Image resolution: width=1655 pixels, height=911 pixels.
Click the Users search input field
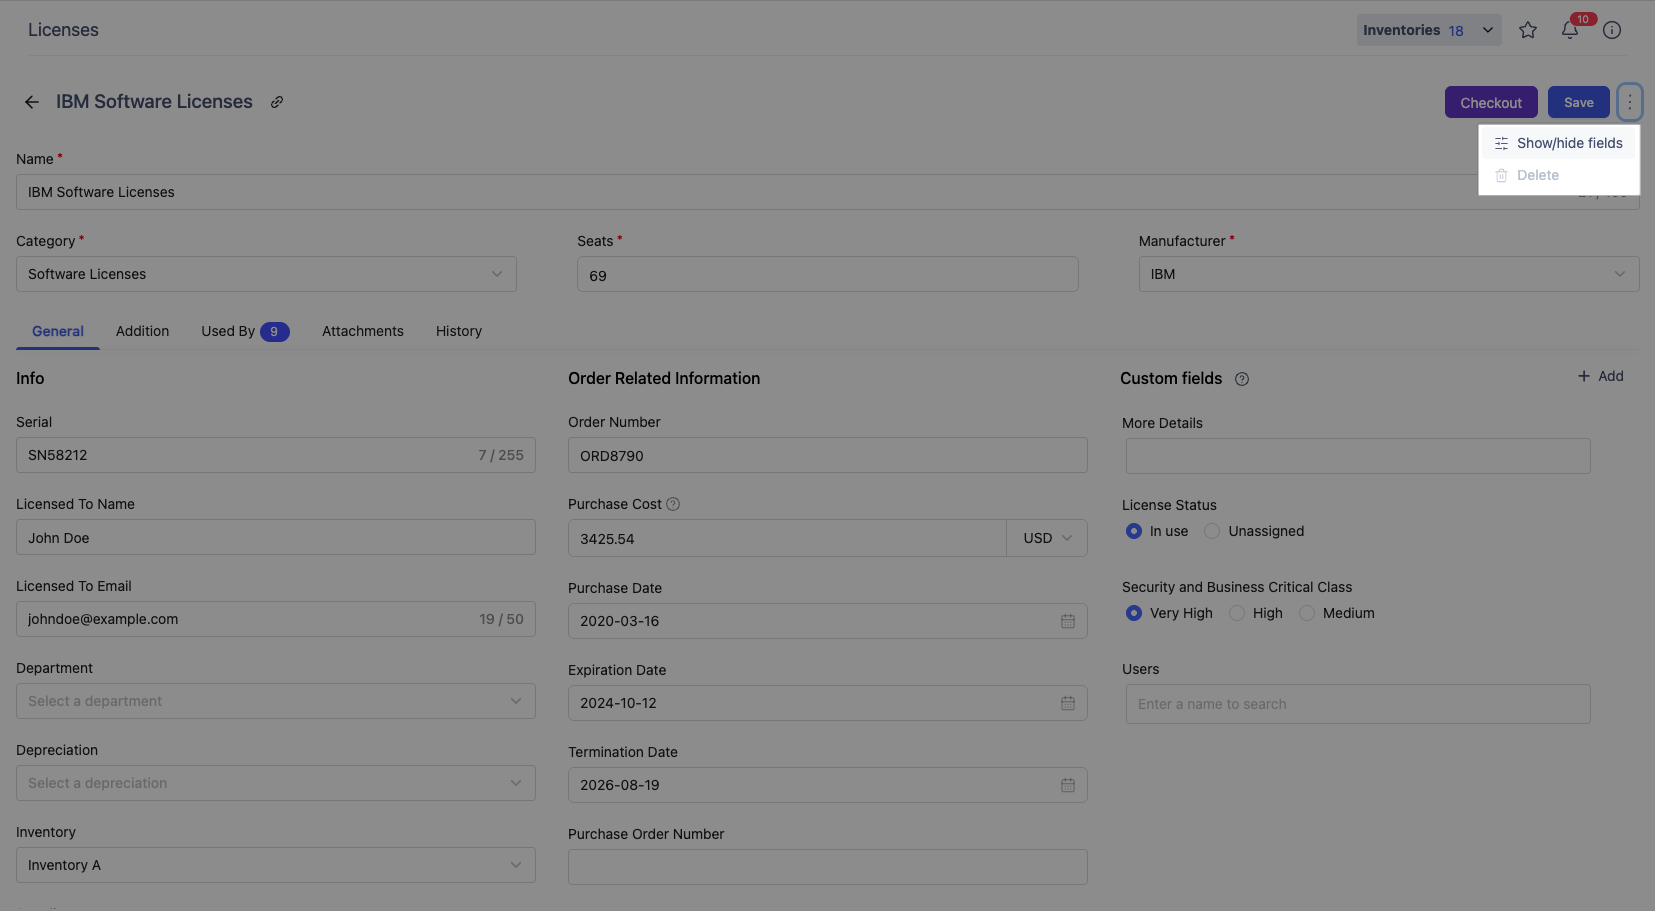[x=1357, y=704]
